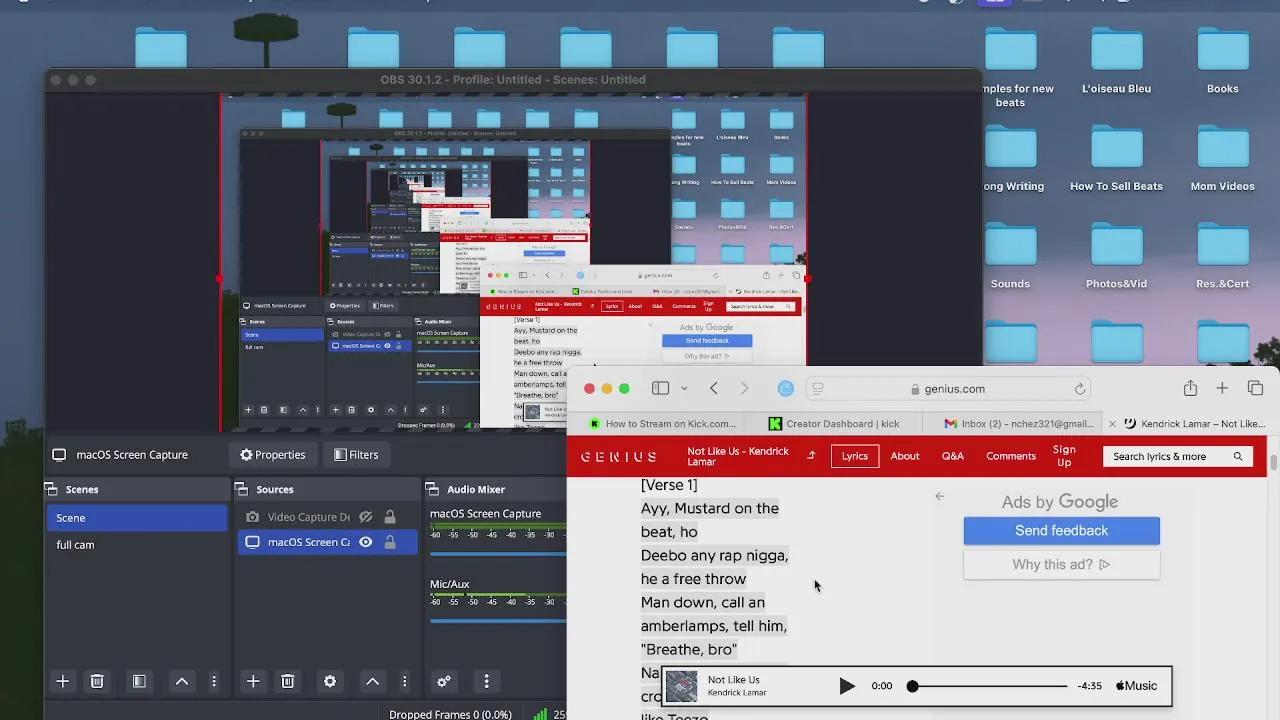1280x720 pixels.
Task: Open the Q&A section on Genius
Action: (x=953, y=456)
